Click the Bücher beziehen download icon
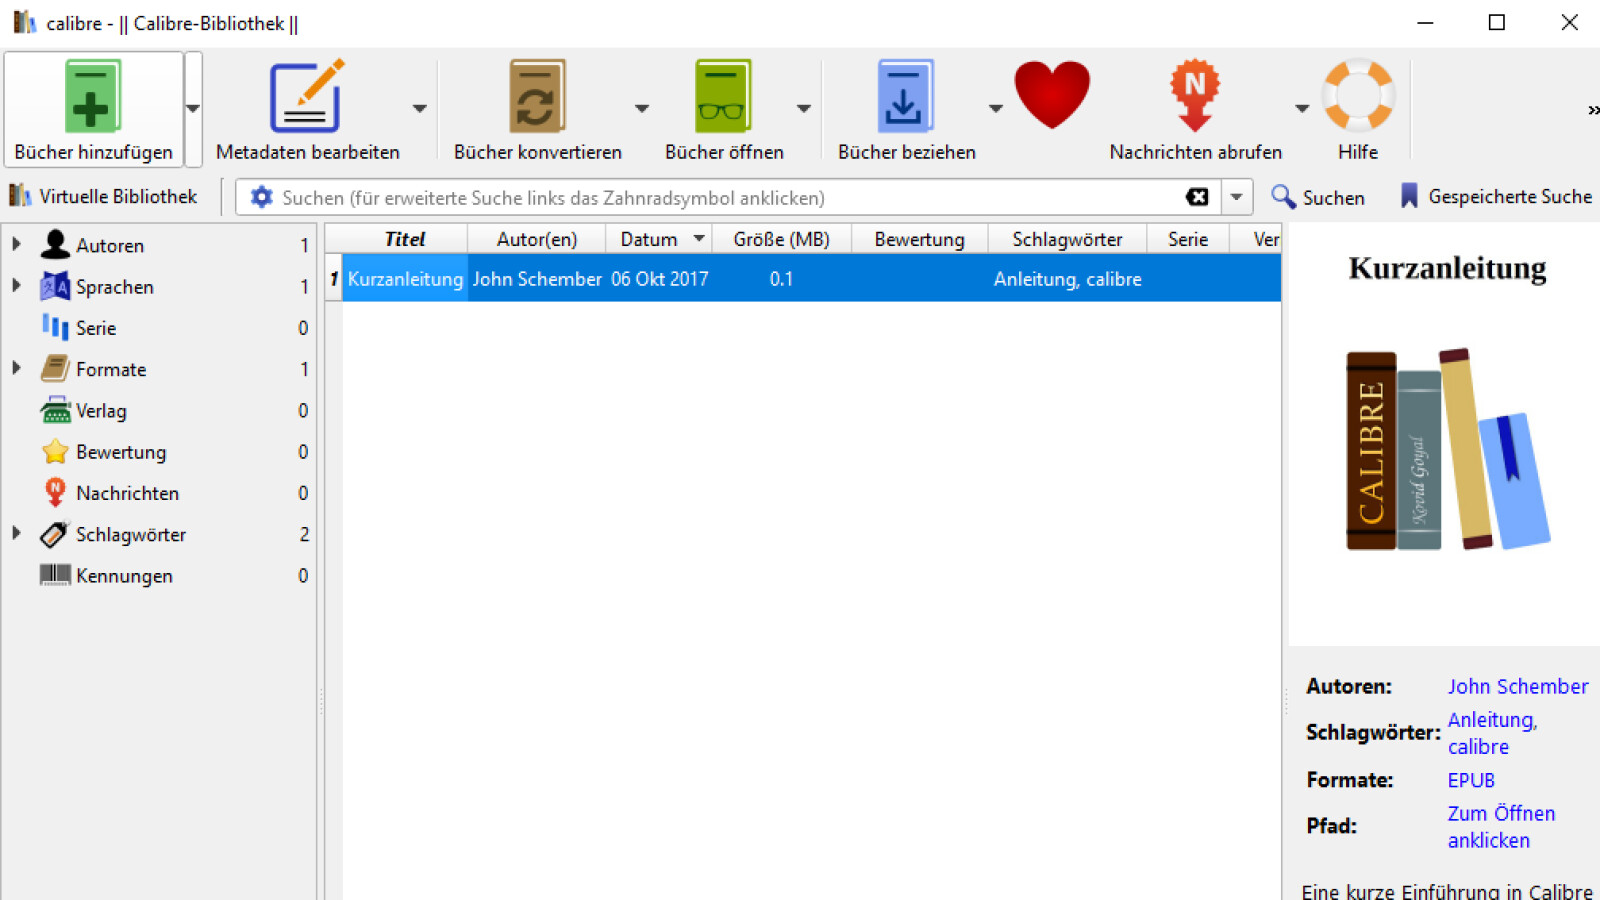The height and width of the screenshot is (900, 1600). point(905,96)
